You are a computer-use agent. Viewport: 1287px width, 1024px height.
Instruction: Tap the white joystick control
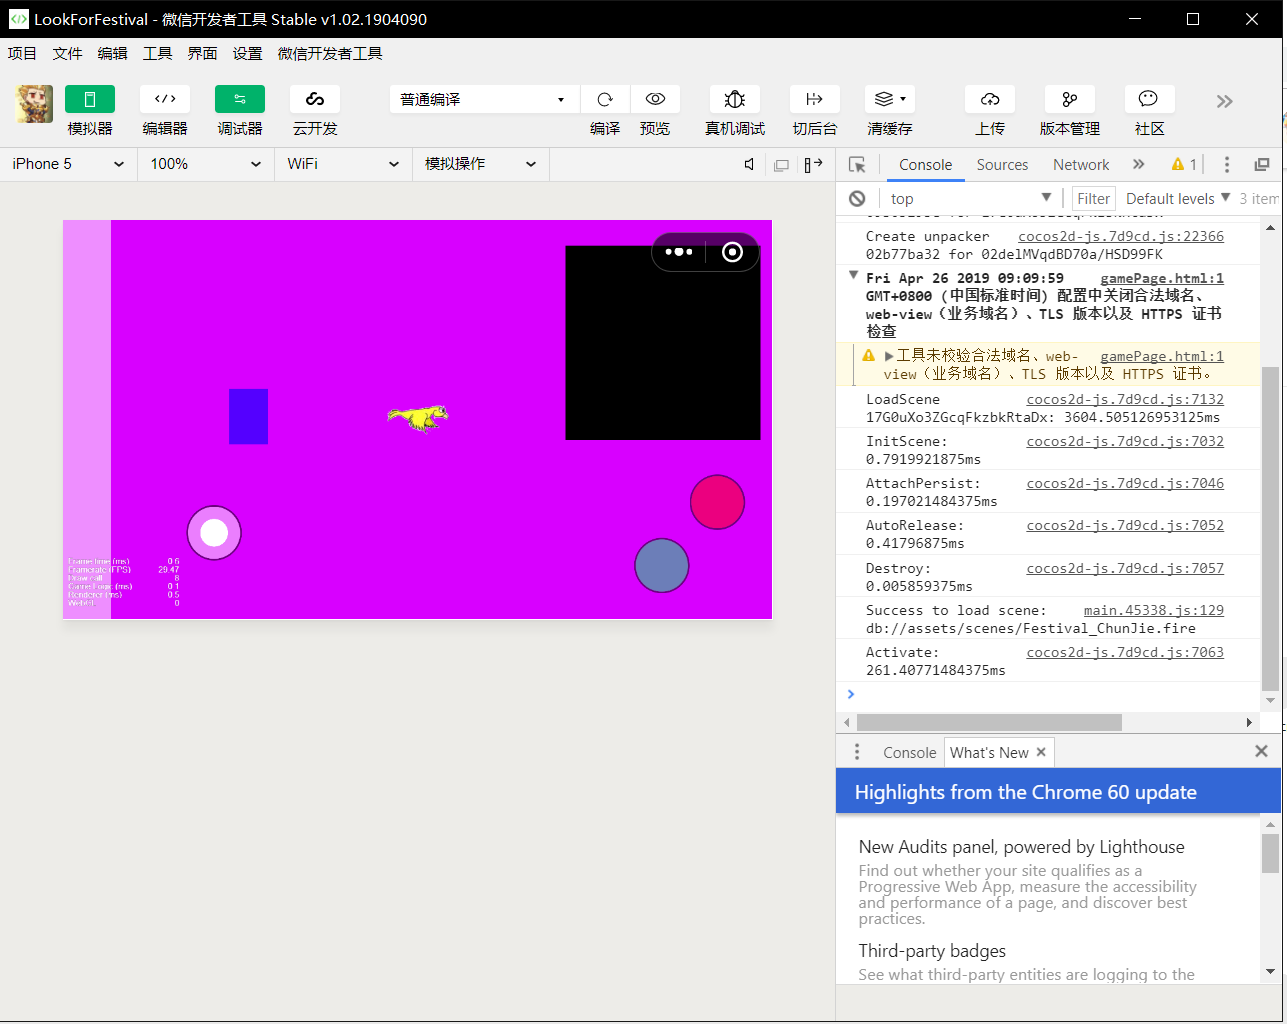214,533
